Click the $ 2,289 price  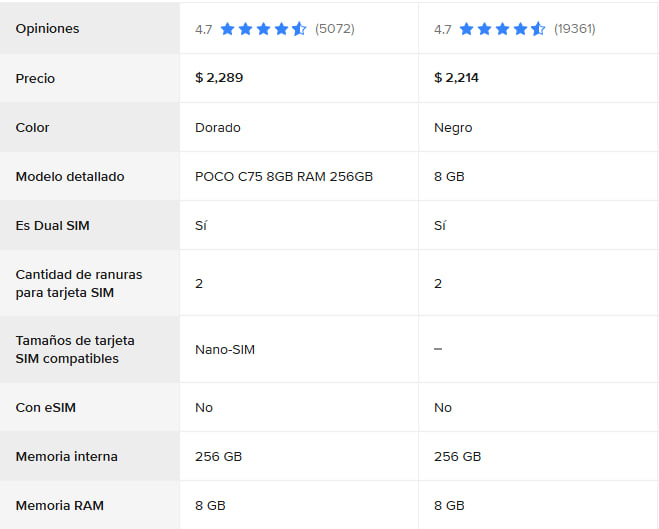219,78
